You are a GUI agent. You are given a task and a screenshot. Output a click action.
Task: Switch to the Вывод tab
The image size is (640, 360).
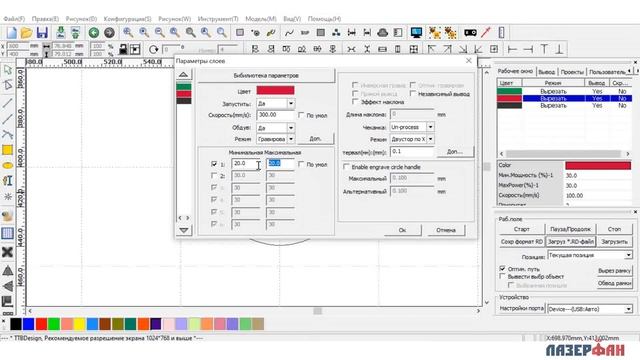tap(546, 72)
